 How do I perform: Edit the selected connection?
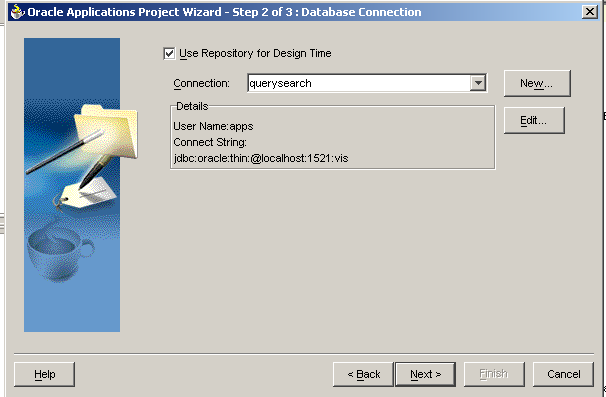pyautogui.click(x=534, y=121)
